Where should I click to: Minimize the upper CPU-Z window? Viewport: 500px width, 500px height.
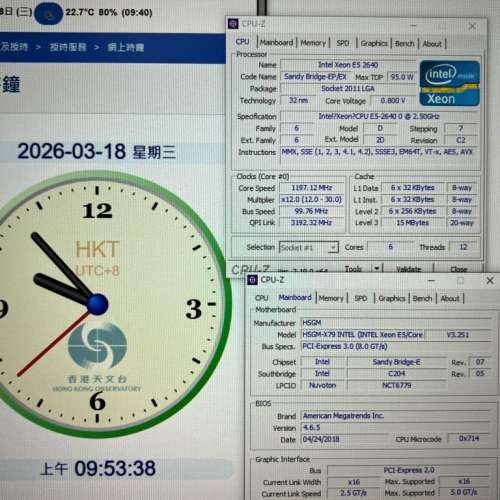click(413, 26)
